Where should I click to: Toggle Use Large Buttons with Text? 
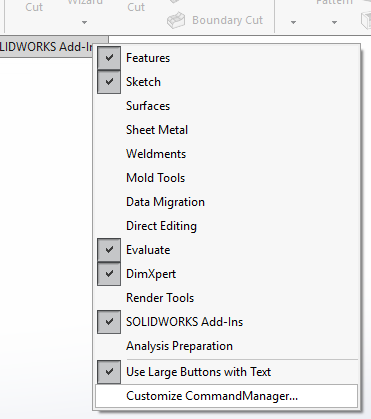[x=227, y=372]
